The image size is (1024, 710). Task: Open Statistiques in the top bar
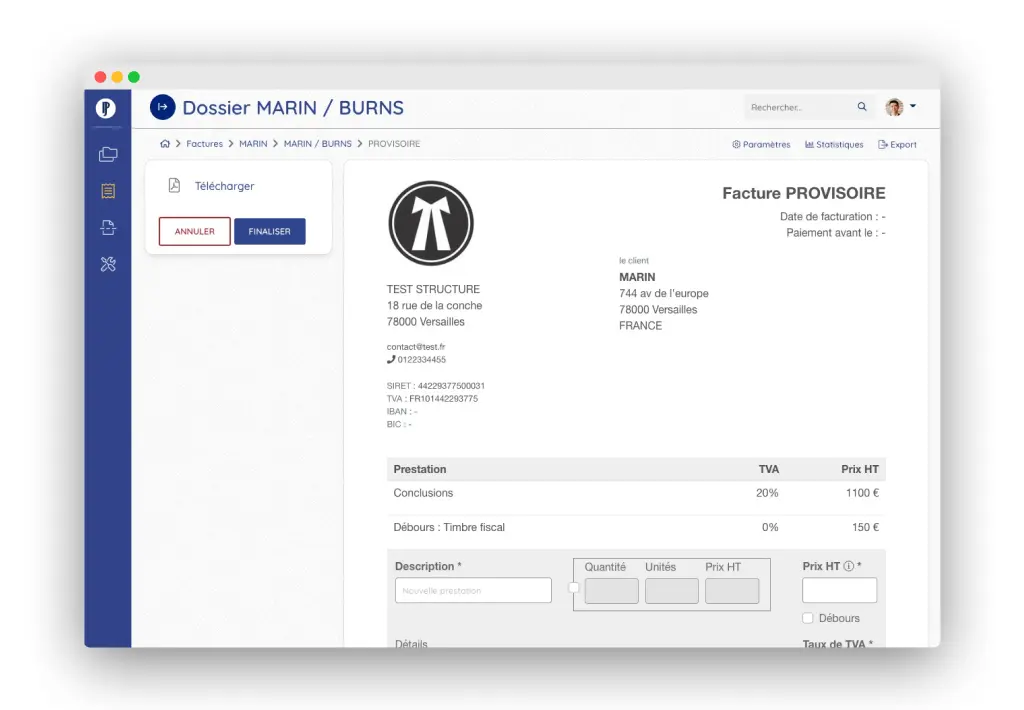pos(834,145)
